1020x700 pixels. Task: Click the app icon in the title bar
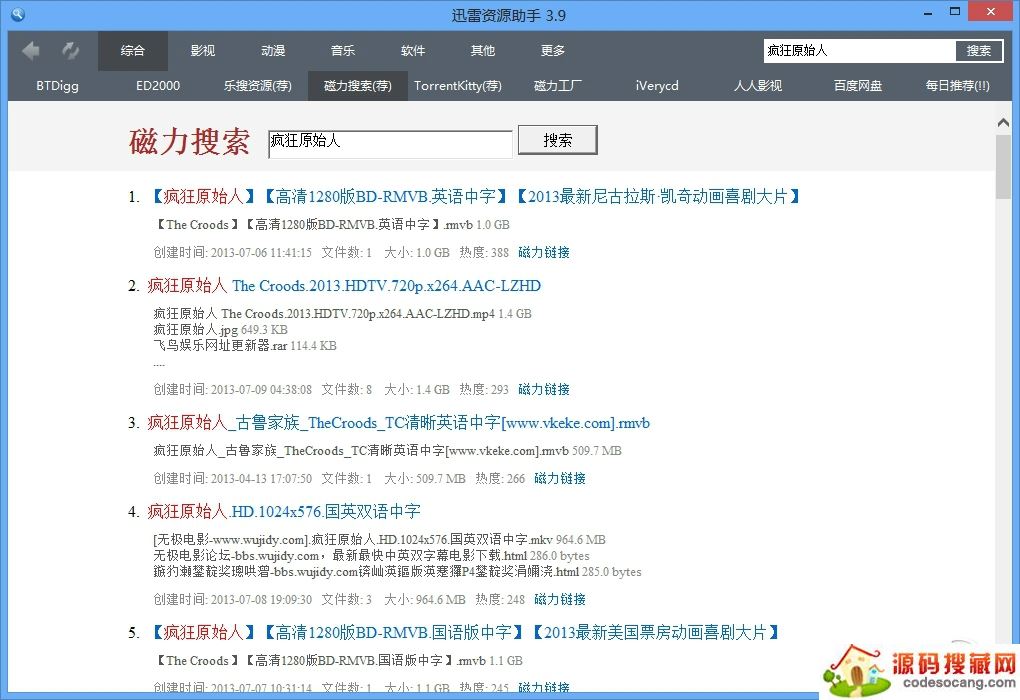(16, 15)
